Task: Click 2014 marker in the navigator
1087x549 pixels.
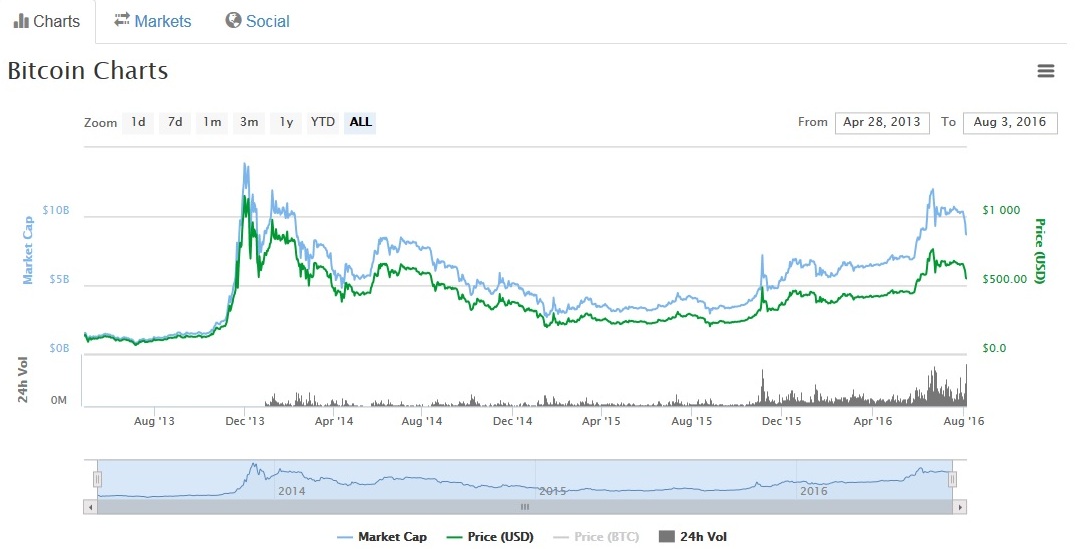Action: point(292,491)
